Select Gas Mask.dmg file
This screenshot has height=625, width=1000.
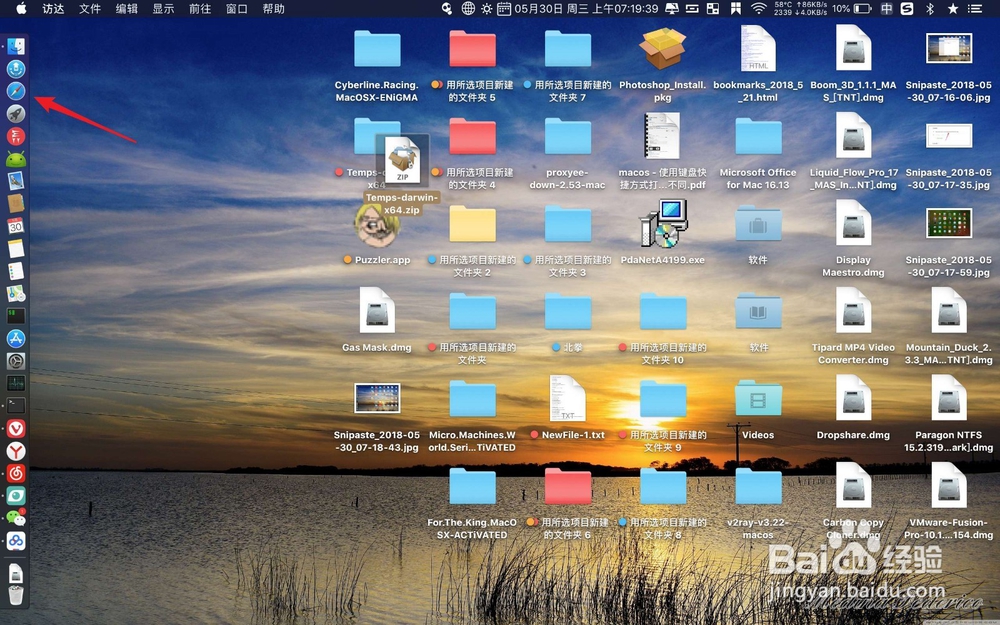click(377, 311)
